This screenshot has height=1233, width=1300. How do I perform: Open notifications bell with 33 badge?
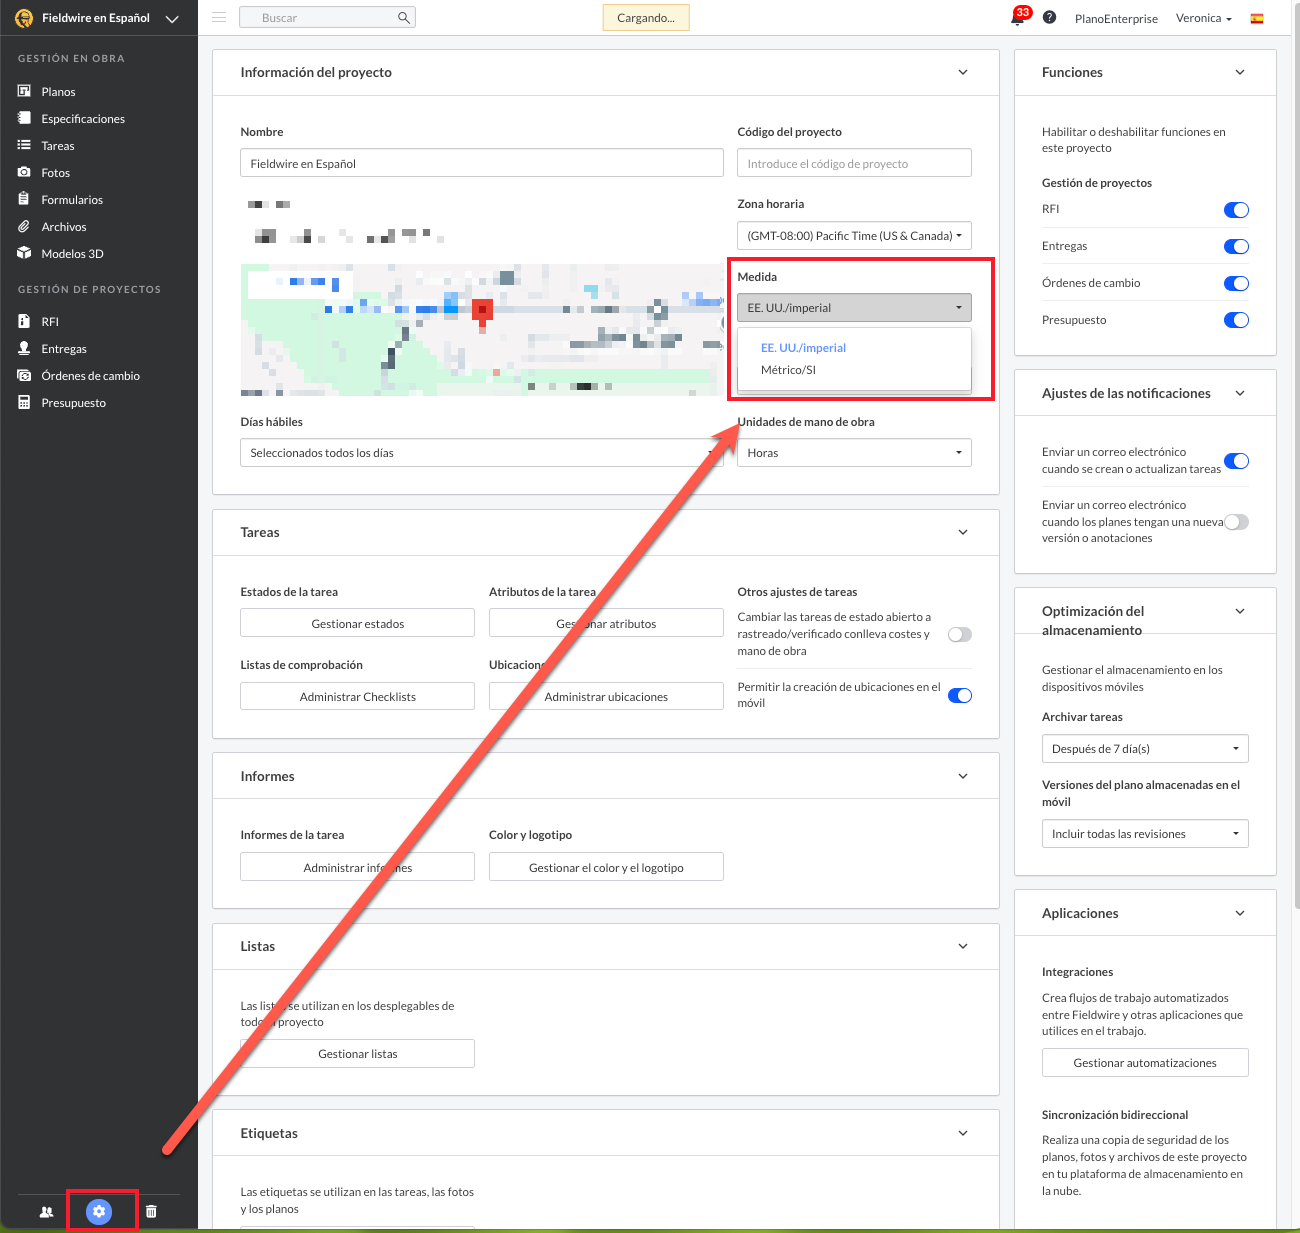point(1018,17)
